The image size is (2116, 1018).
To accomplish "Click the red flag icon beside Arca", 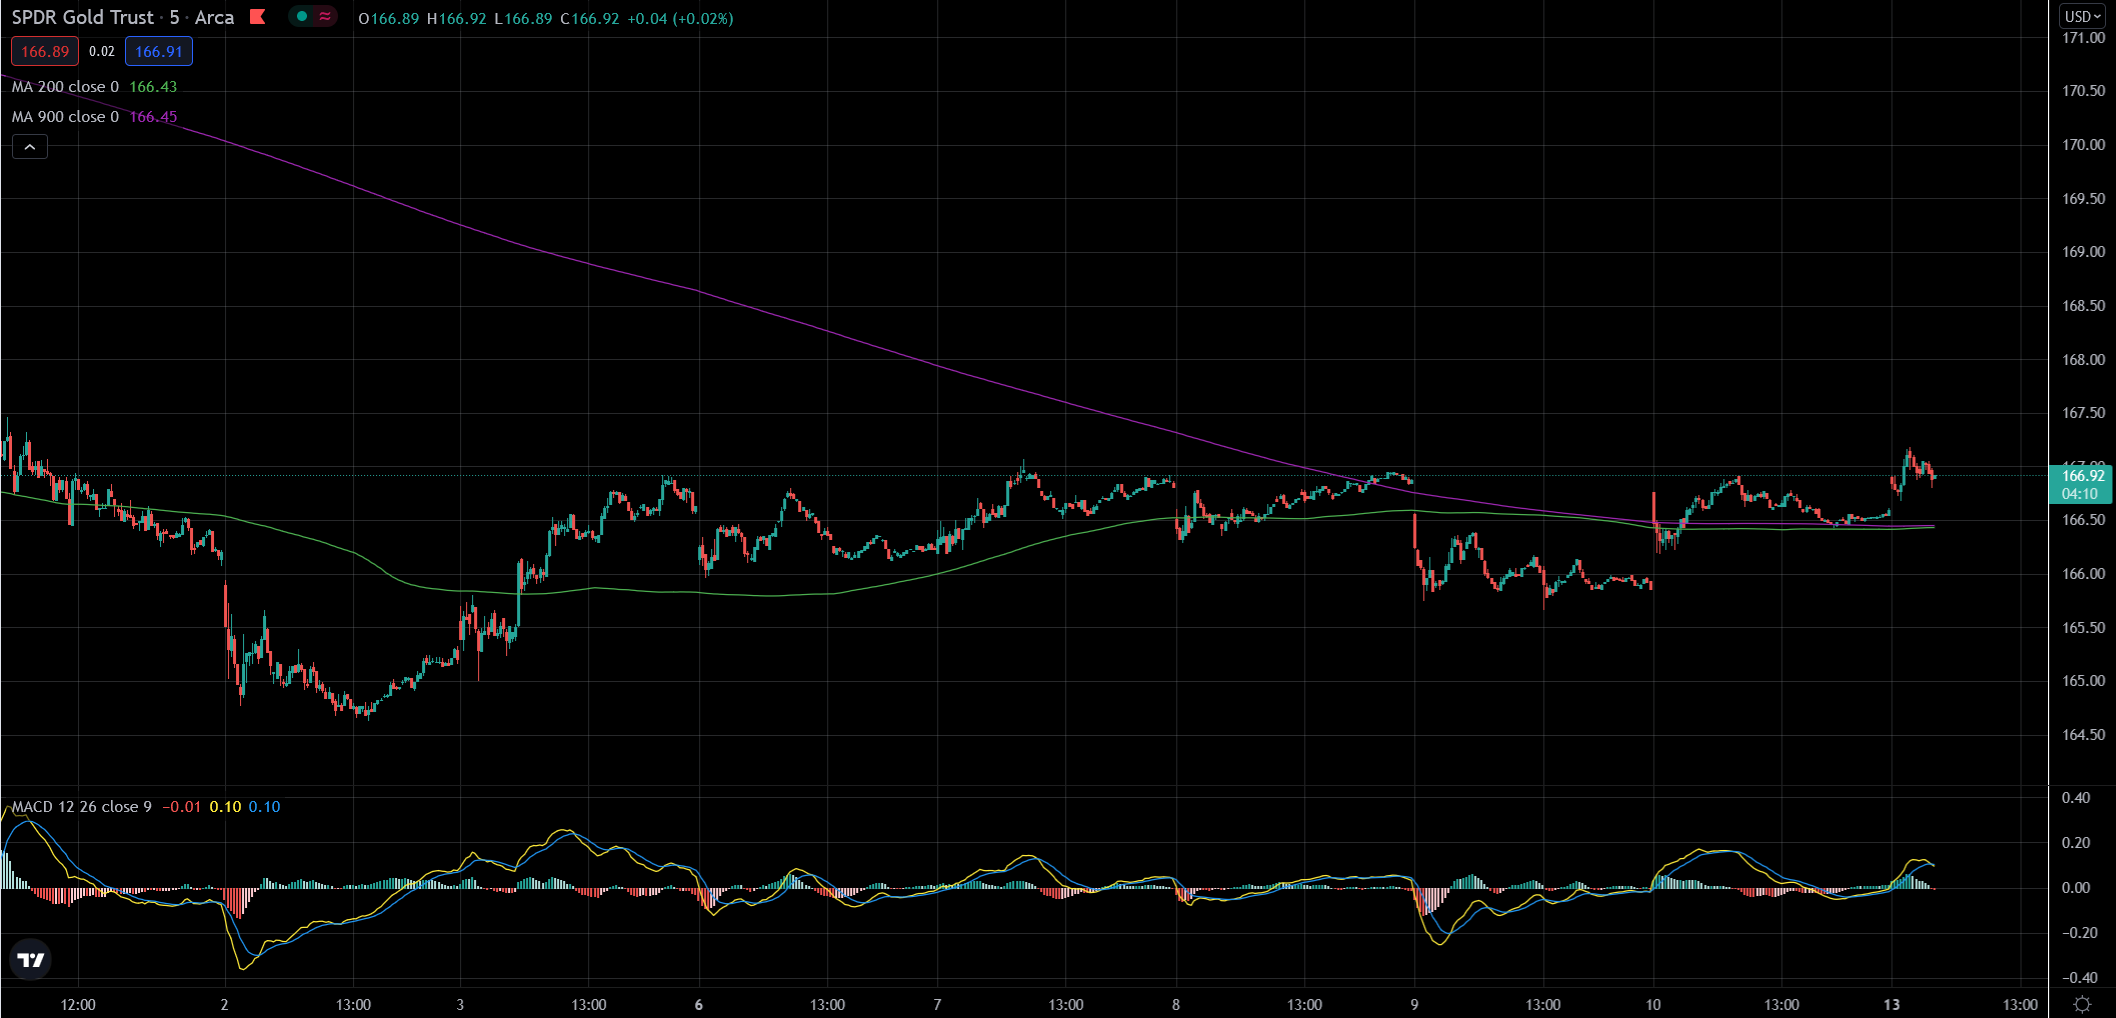I will [x=258, y=16].
